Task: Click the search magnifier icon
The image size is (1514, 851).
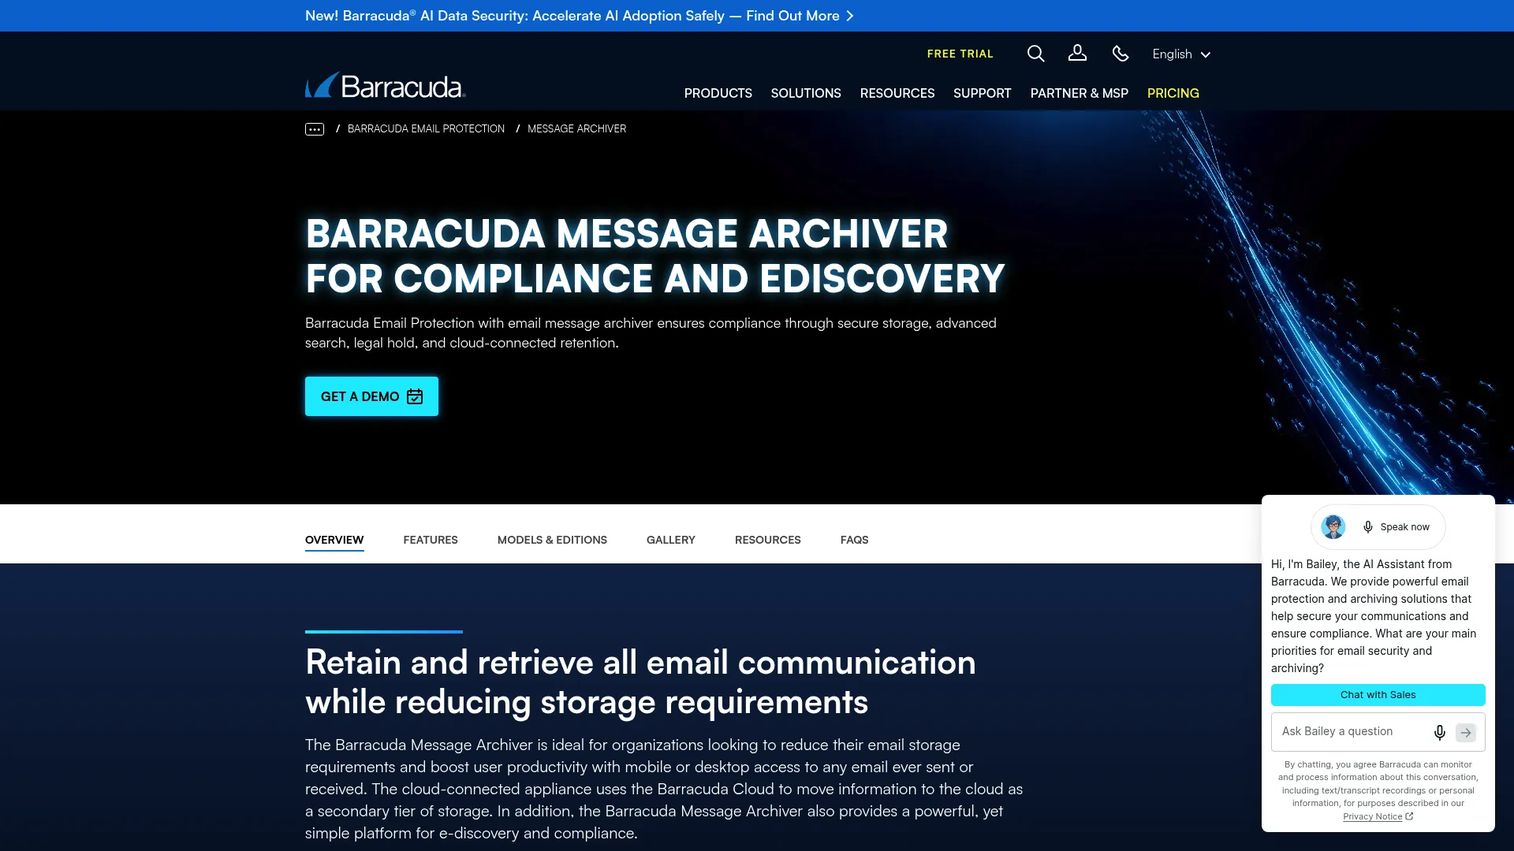Action: pos(1036,54)
